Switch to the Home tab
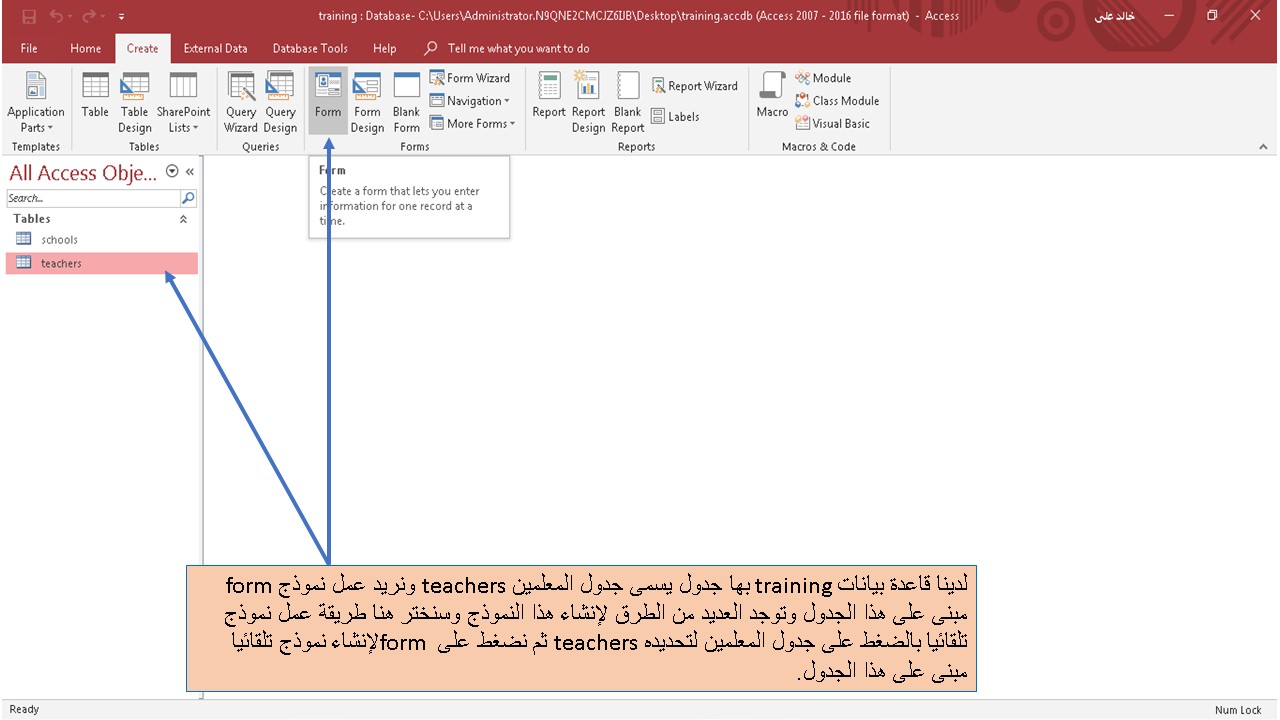The width and height of the screenshot is (1280, 720). [x=86, y=48]
